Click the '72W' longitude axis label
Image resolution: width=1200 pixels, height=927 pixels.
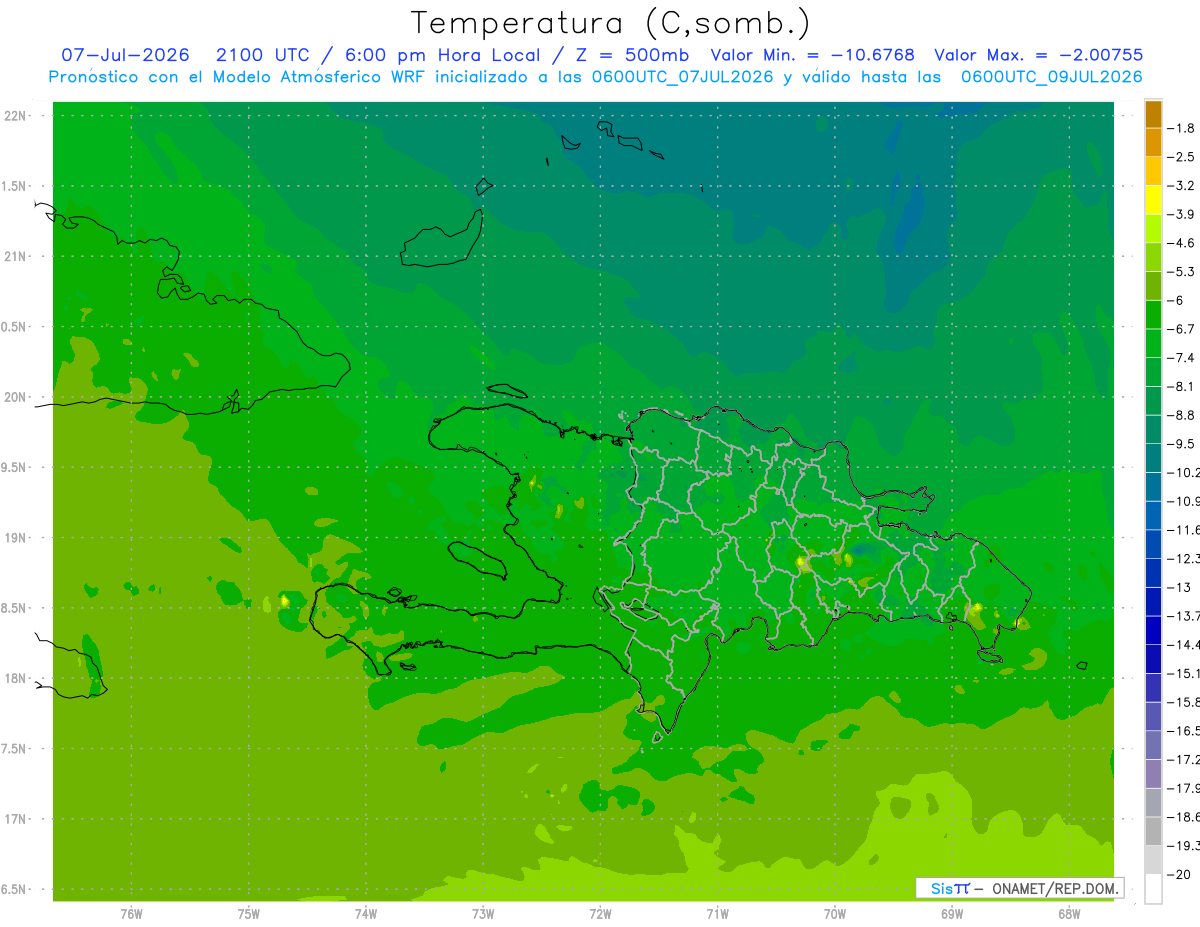coord(600,913)
